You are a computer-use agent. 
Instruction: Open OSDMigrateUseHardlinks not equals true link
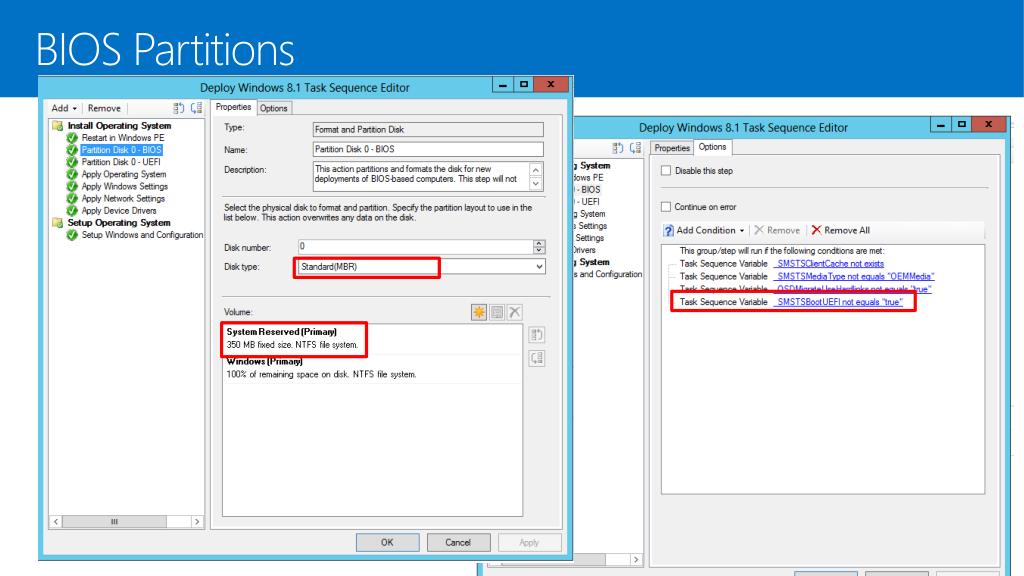pos(852,289)
